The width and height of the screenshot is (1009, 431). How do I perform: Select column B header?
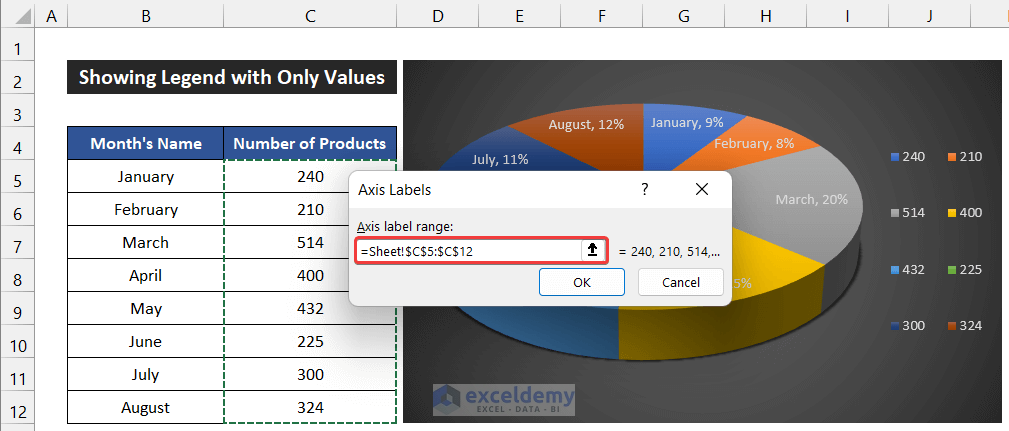[146, 15]
